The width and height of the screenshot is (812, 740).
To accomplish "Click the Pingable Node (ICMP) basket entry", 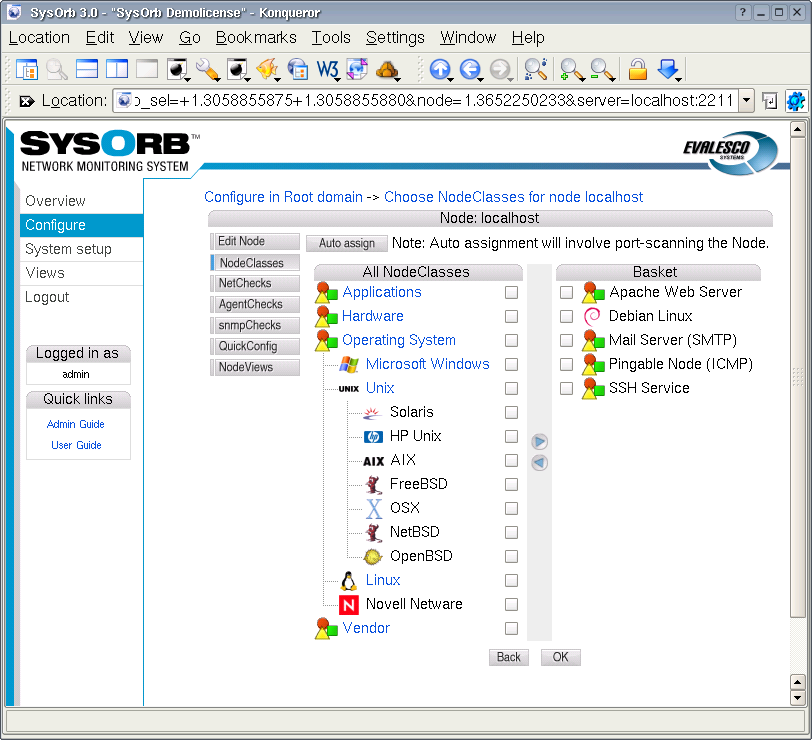I will point(680,365).
